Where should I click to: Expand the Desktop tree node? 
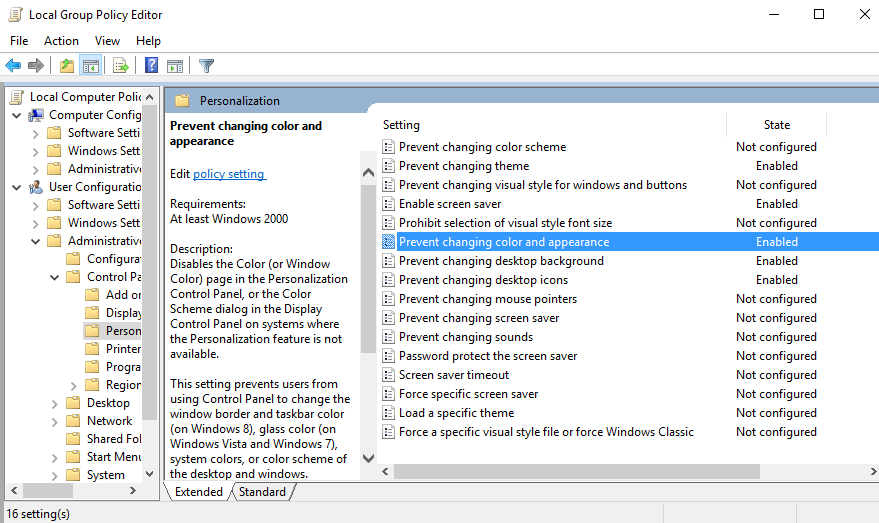pyautogui.click(x=55, y=404)
